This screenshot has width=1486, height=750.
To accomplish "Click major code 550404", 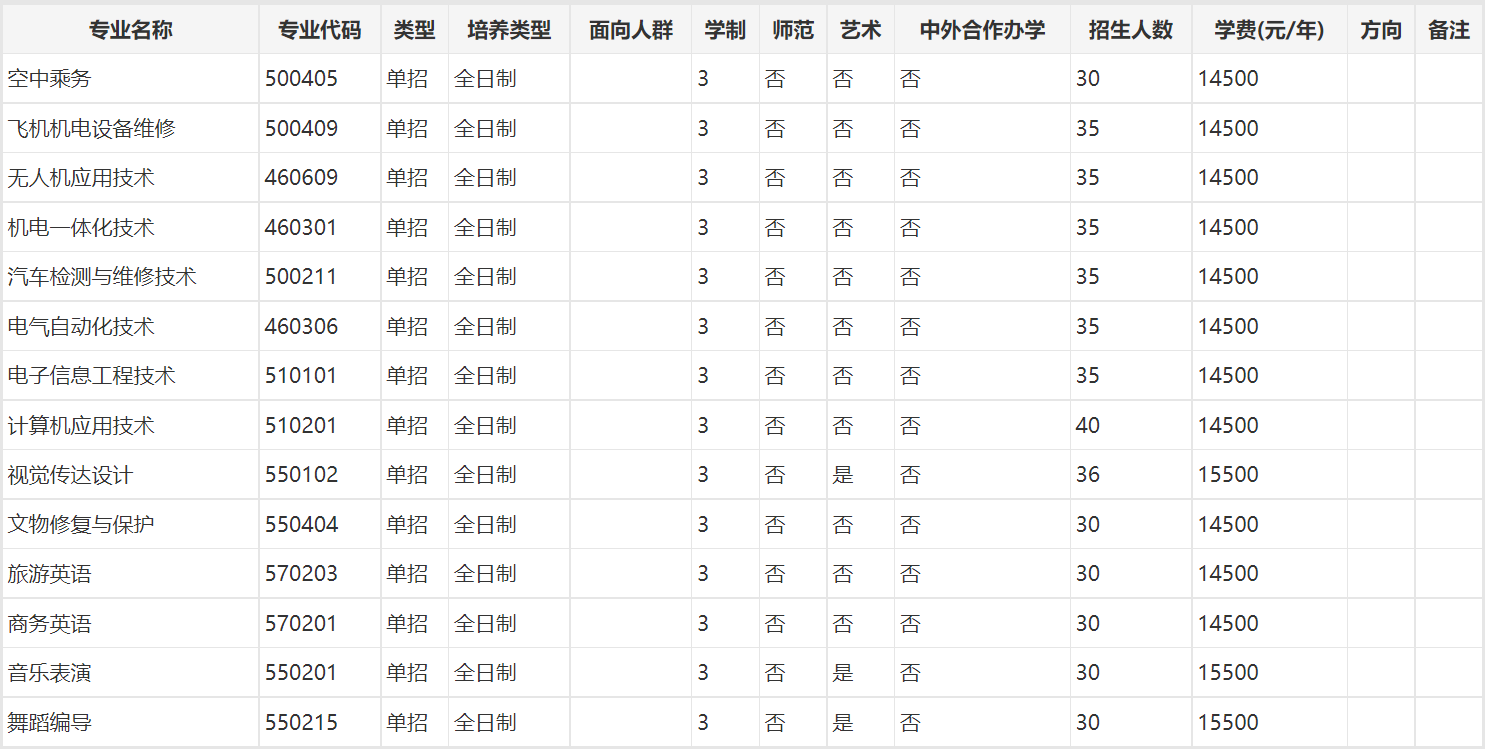I will 301,524.
